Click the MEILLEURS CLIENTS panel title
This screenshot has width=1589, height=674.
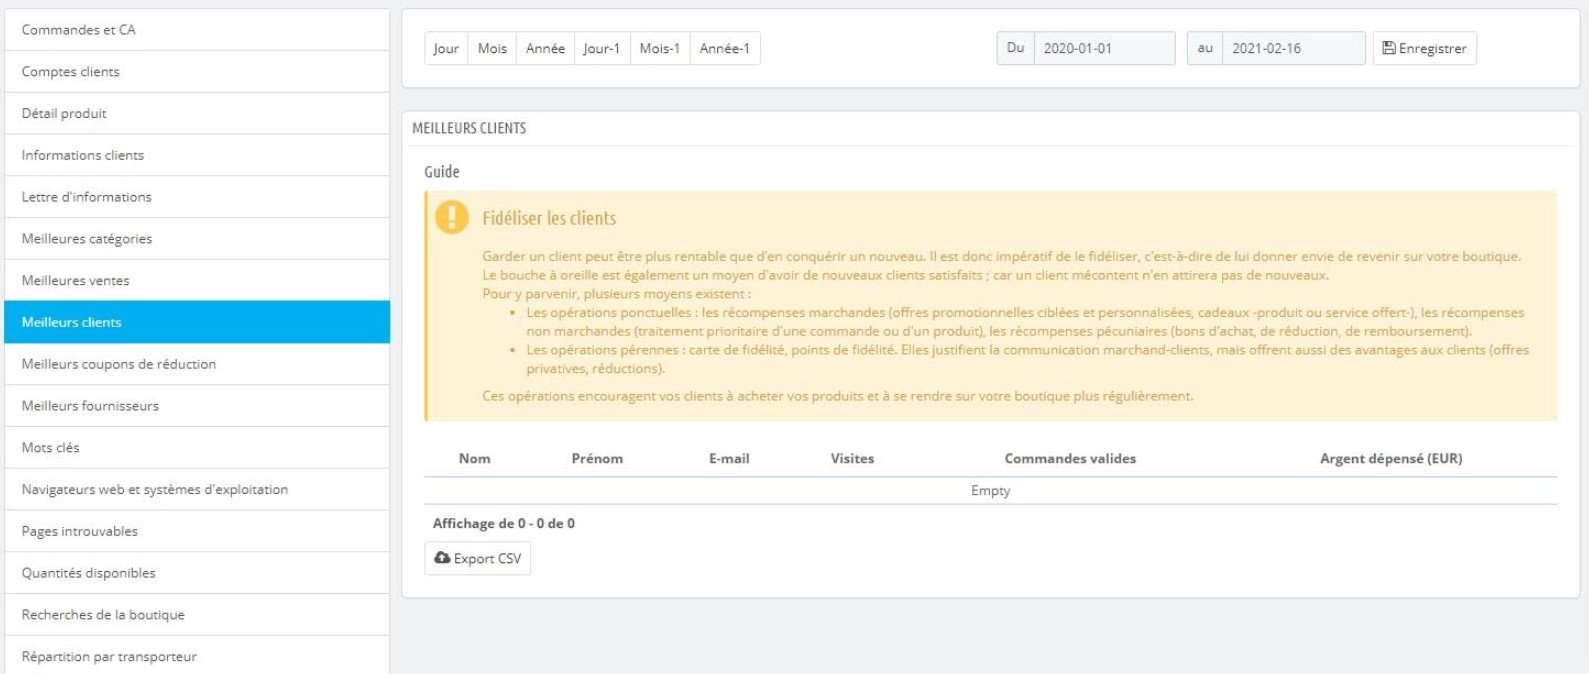point(469,128)
